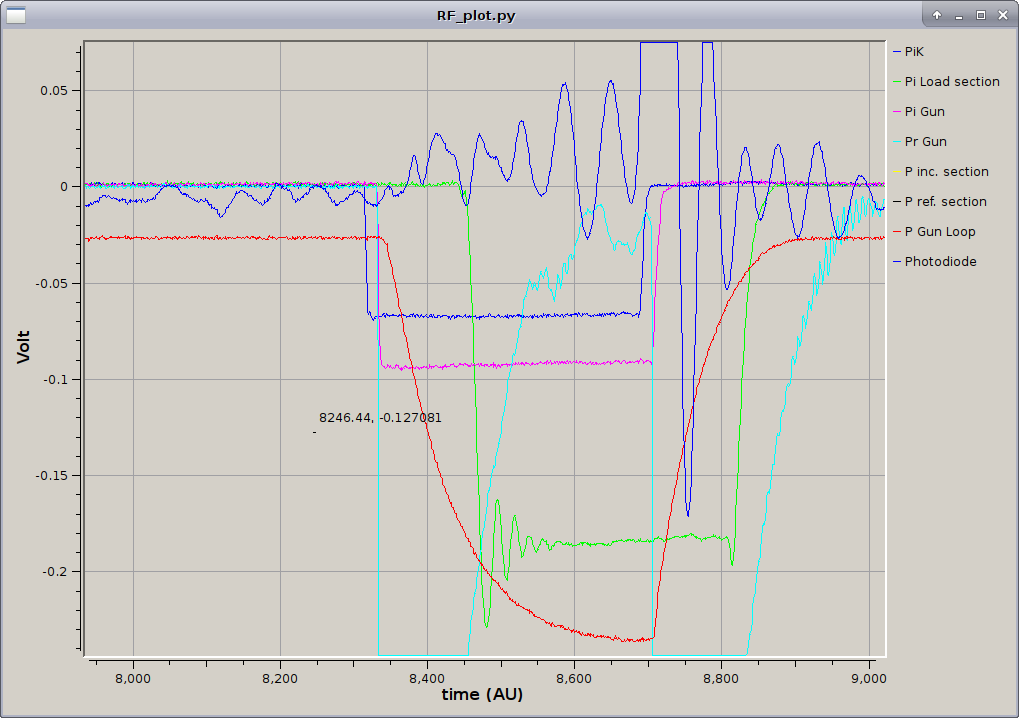Maximize the RF_plot.py window

[x=980, y=15]
